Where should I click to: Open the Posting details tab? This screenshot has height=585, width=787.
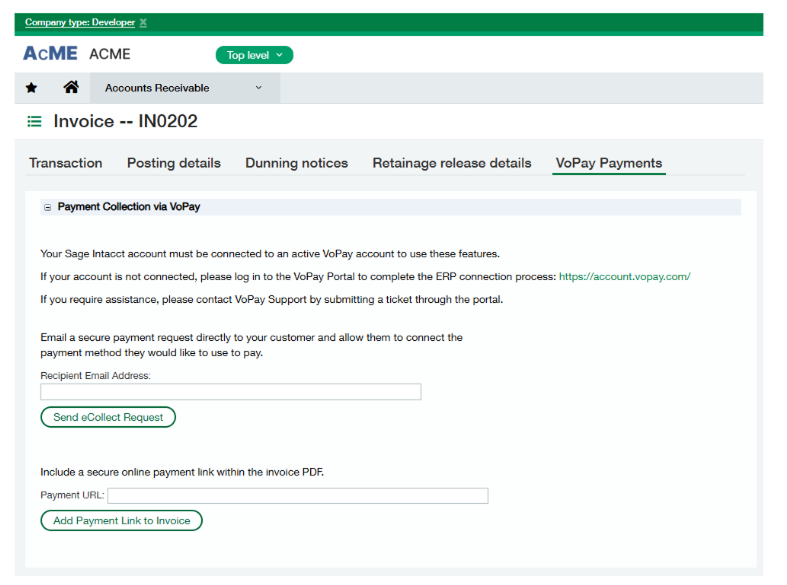click(x=174, y=163)
